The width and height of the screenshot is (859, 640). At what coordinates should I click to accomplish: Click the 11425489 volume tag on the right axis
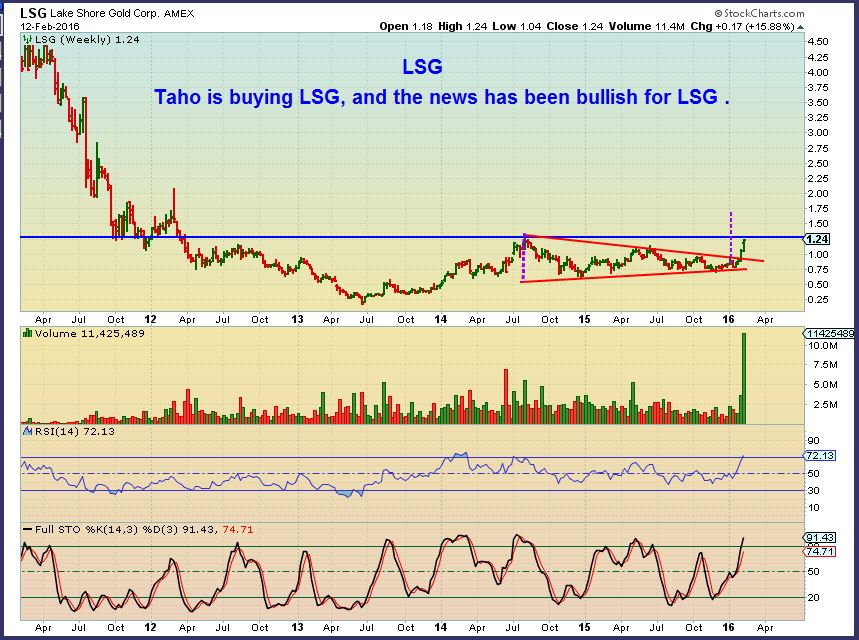coord(829,333)
